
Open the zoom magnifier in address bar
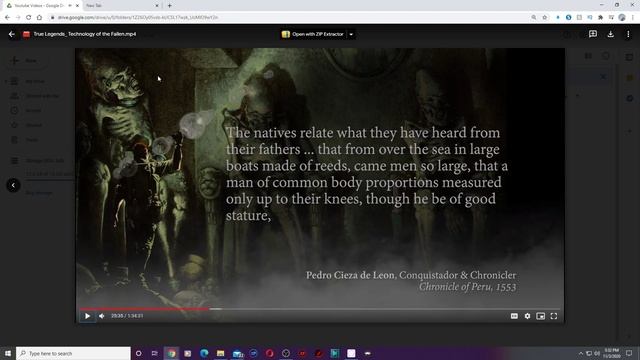pyautogui.click(x=534, y=18)
